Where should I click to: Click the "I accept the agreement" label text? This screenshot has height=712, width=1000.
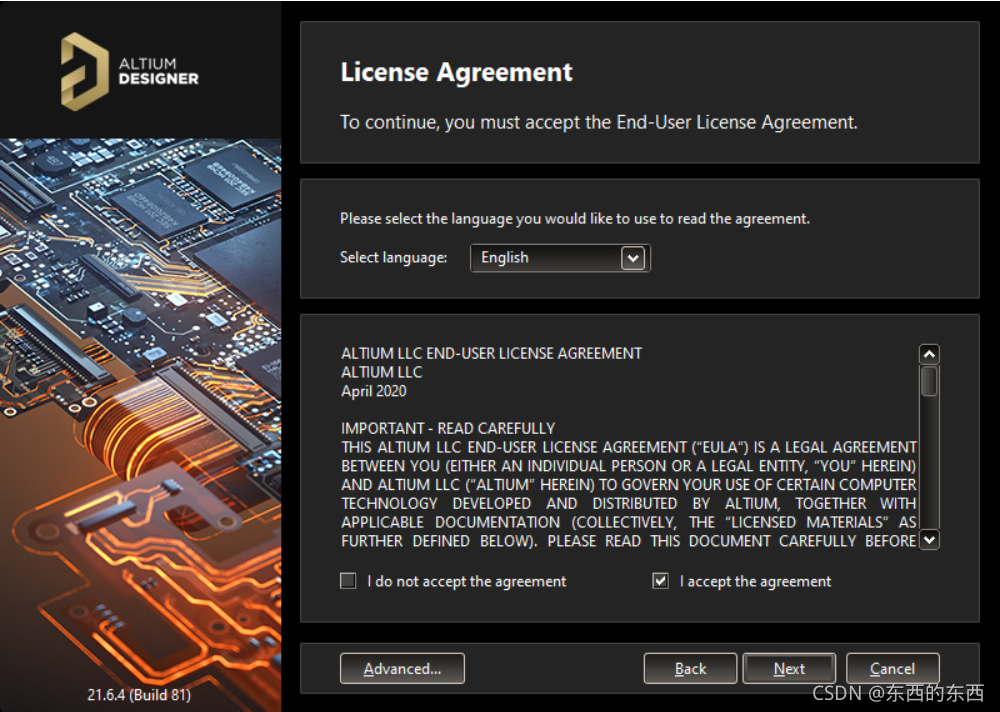point(755,581)
